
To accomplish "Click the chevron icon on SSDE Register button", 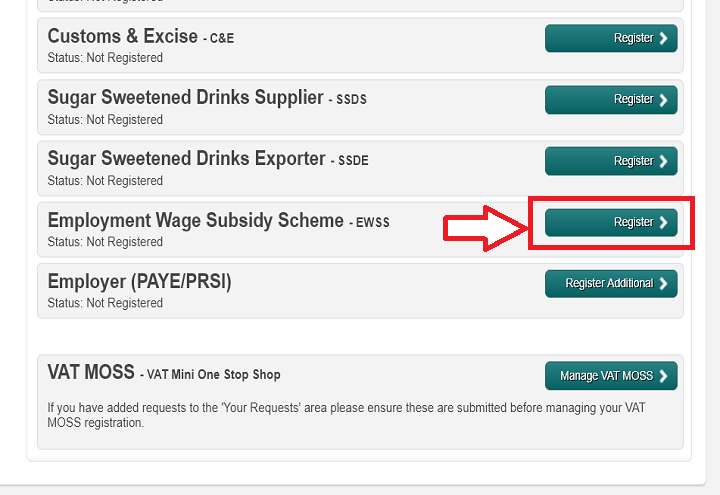I will point(663,161).
